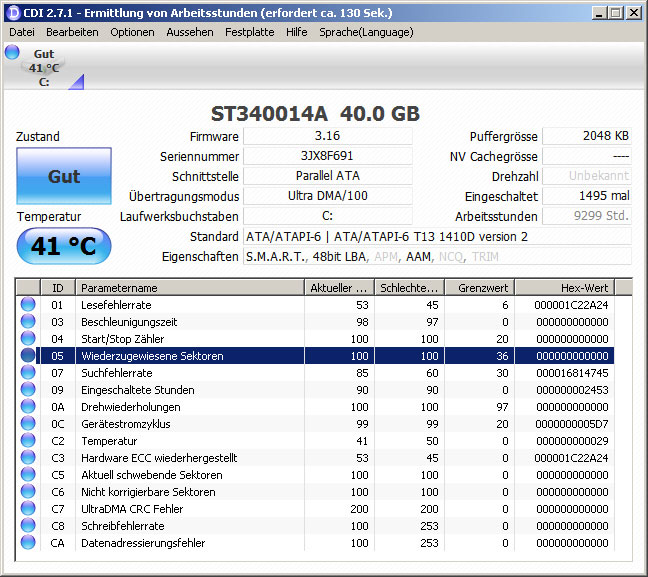The height and width of the screenshot is (577, 648).
Task: Open the Aussehen menu
Action: (x=190, y=32)
